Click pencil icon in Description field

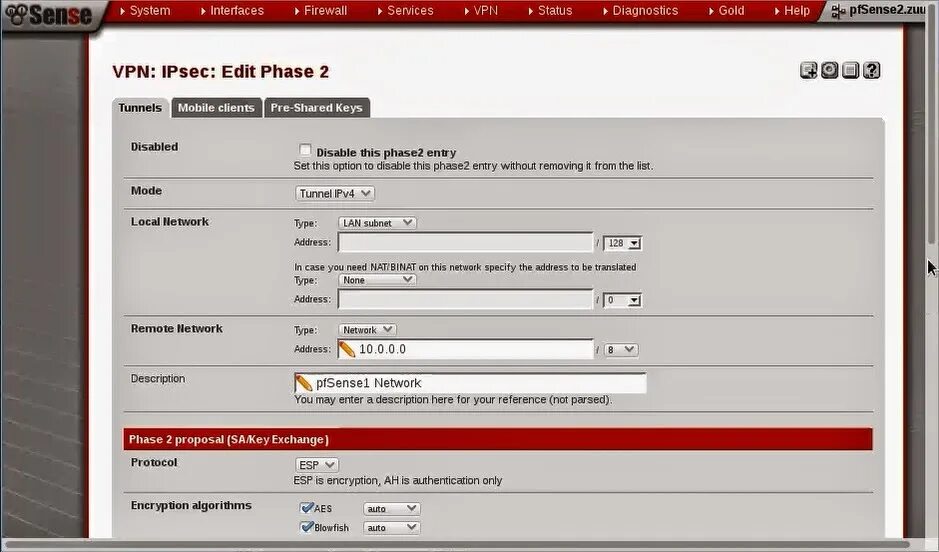click(x=304, y=383)
